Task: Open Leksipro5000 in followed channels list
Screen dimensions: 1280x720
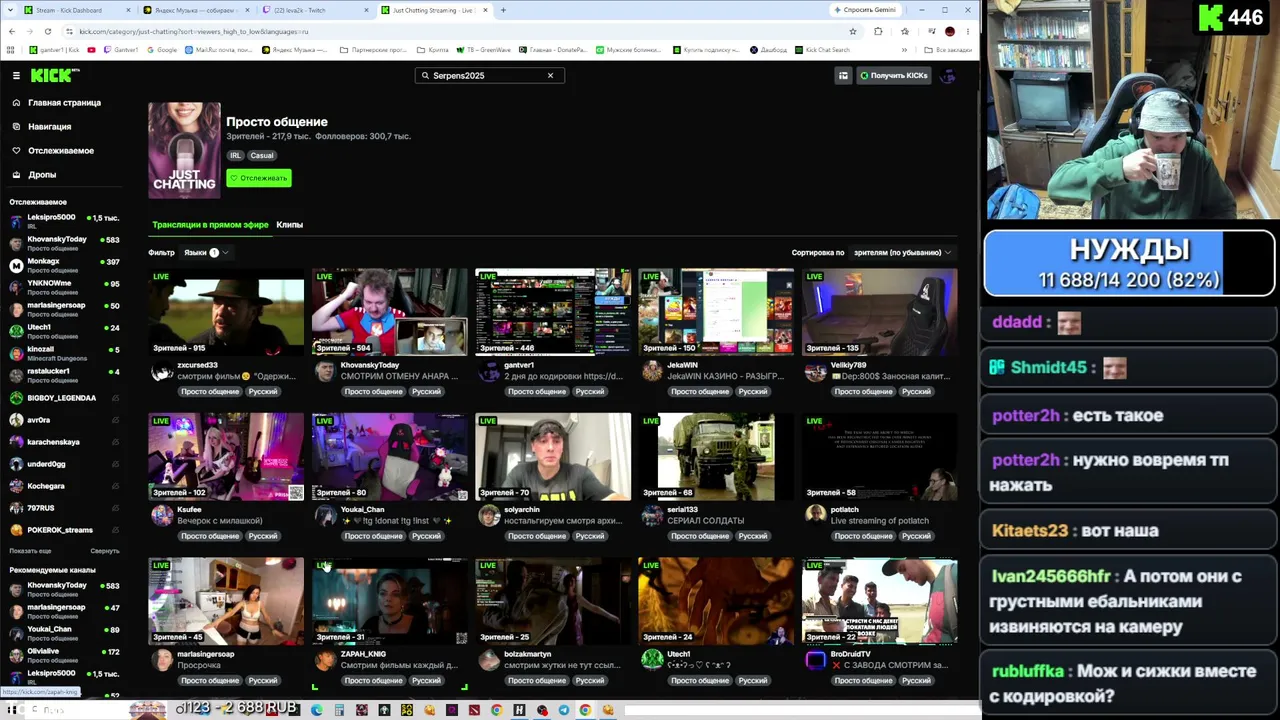Action: coord(64,221)
